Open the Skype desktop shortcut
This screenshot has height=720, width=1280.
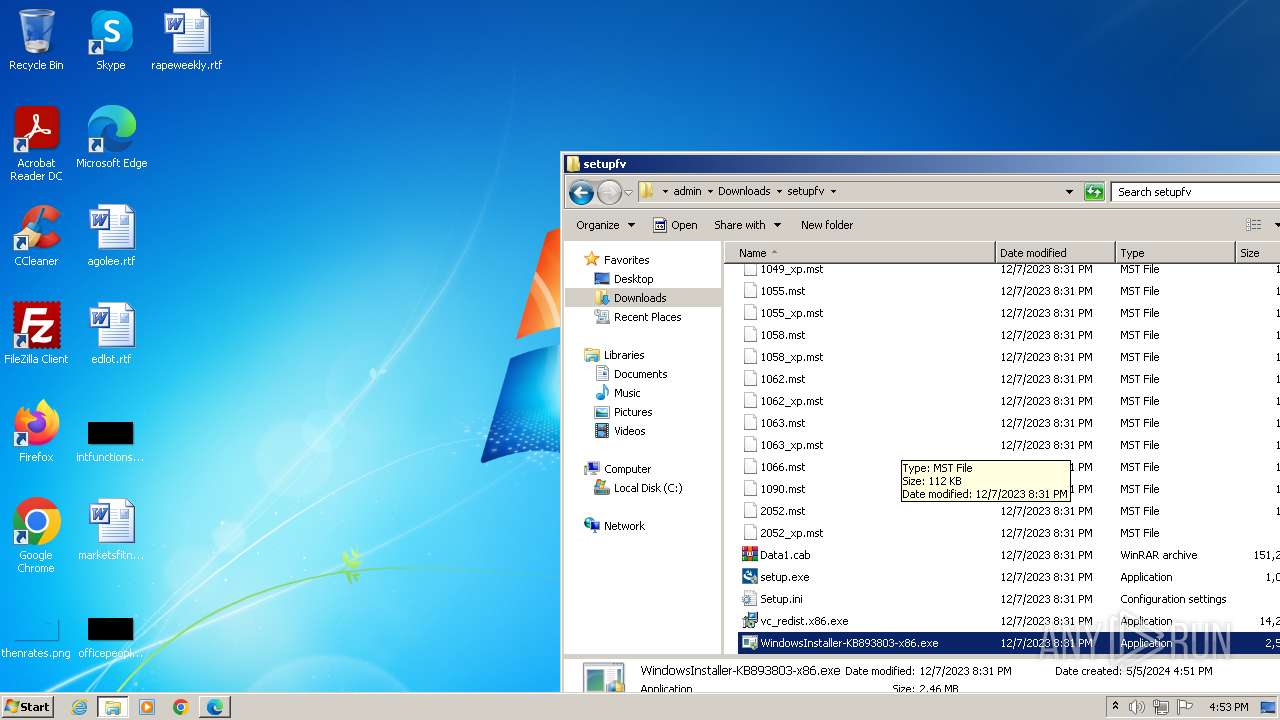(111, 40)
